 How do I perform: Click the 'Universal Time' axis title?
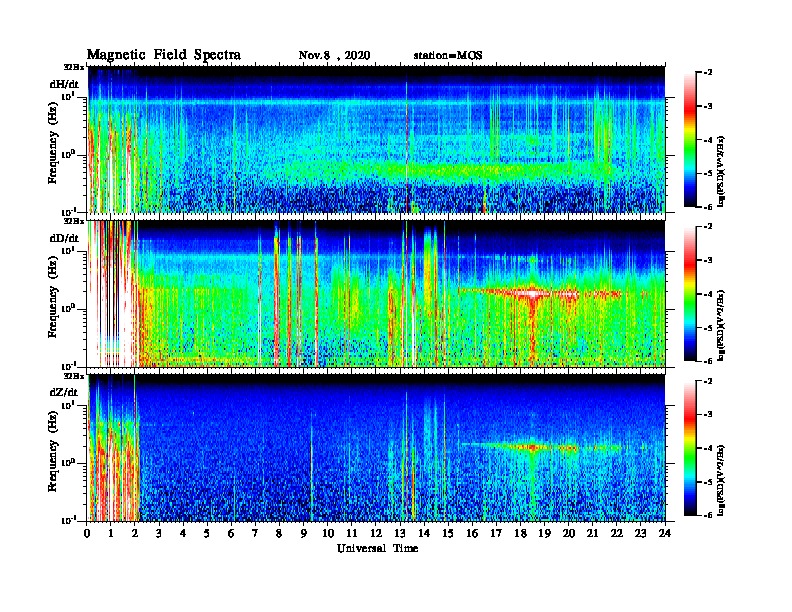pos(378,548)
